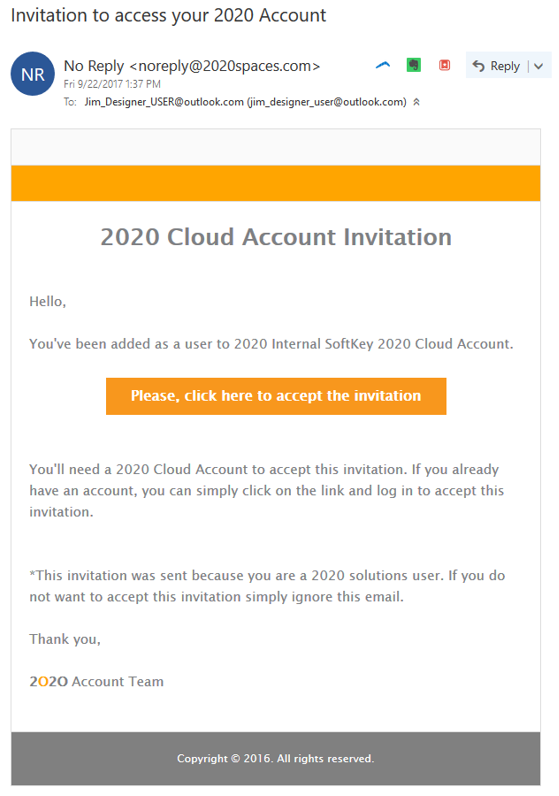Collapse the recipient list with the double chevron
The width and height of the screenshot is (559, 796).
coord(416,102)
